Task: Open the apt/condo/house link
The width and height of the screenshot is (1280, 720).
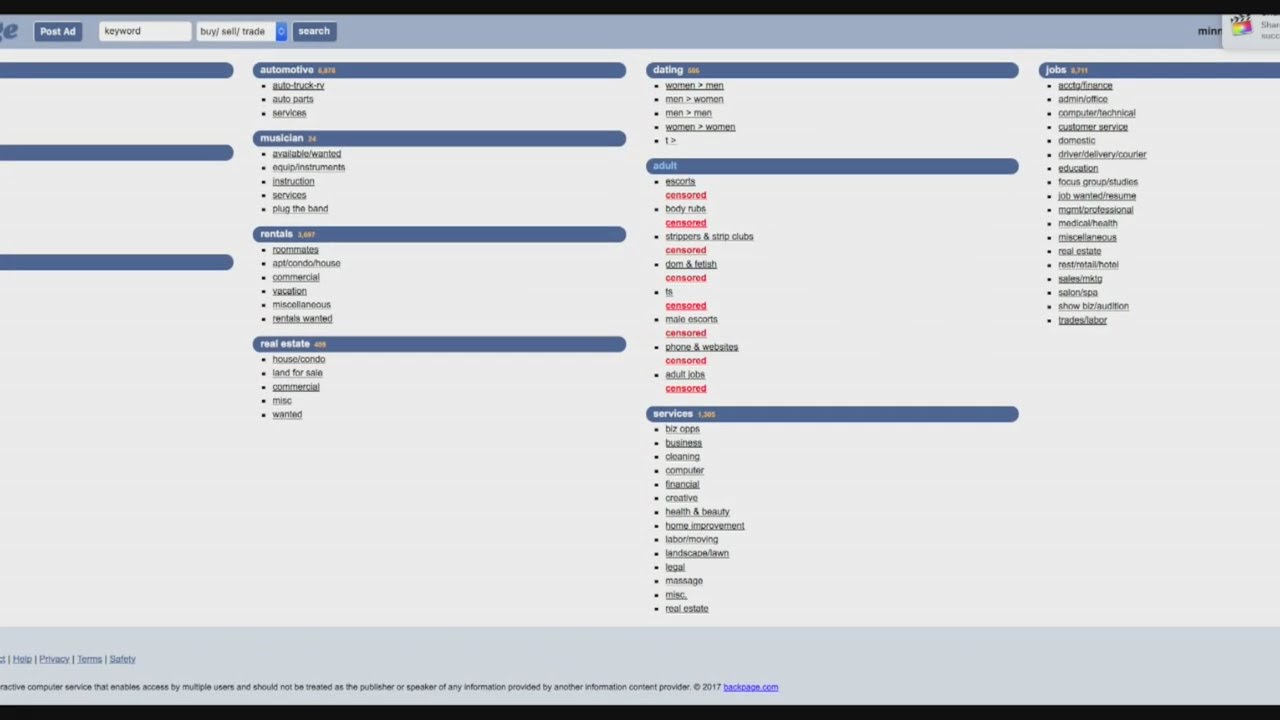Action: coord(306,263)
